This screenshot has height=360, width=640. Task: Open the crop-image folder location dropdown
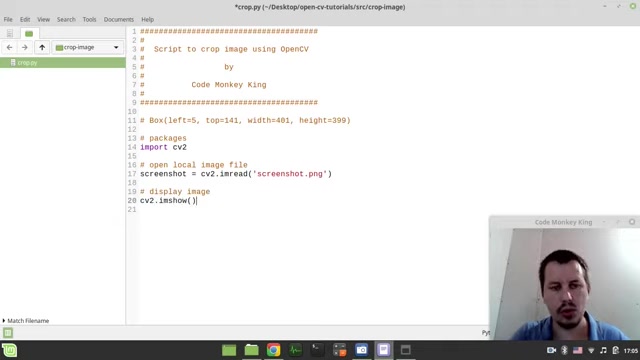click(x=87, y=47)
